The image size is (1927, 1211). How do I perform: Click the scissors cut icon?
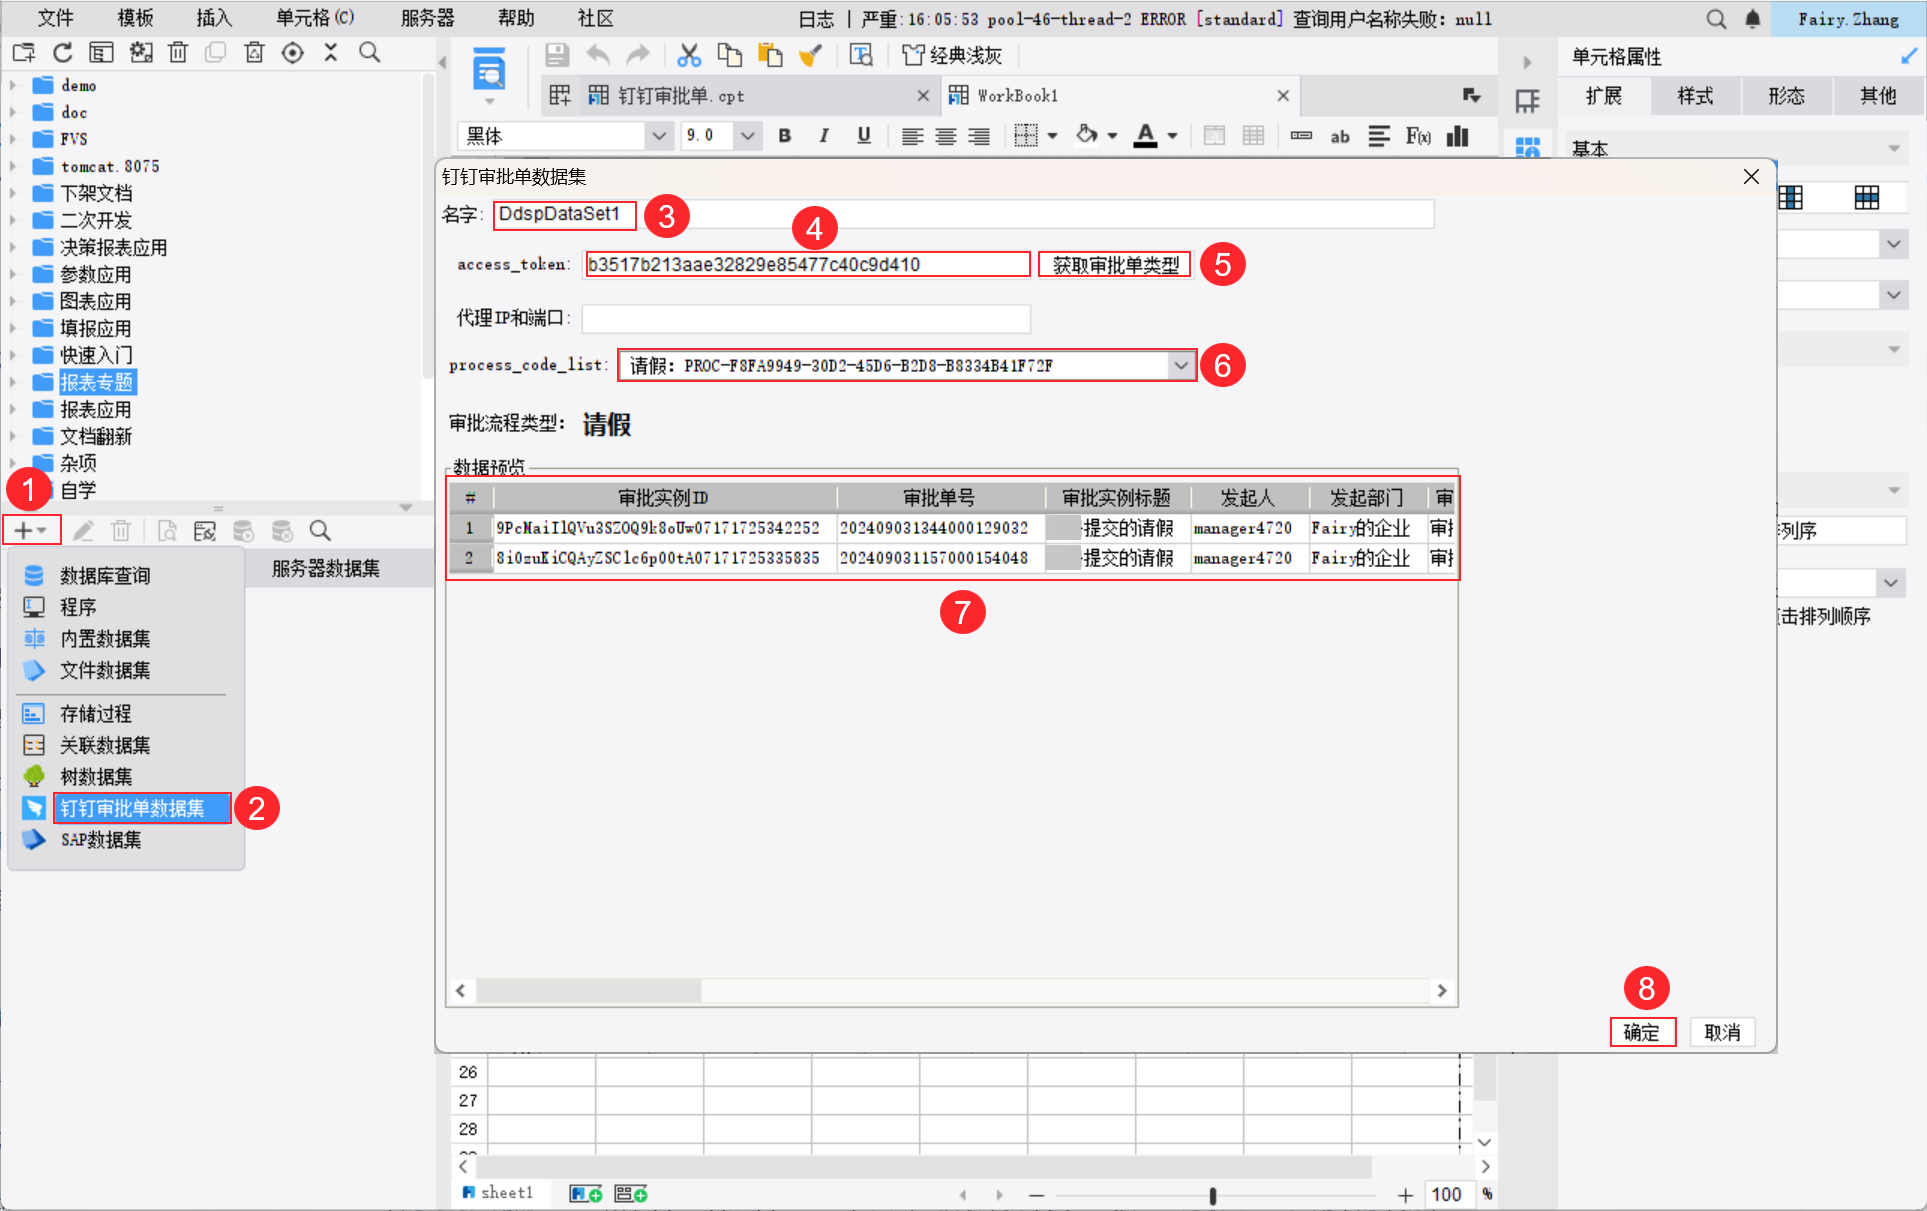(x=688, y=55)
